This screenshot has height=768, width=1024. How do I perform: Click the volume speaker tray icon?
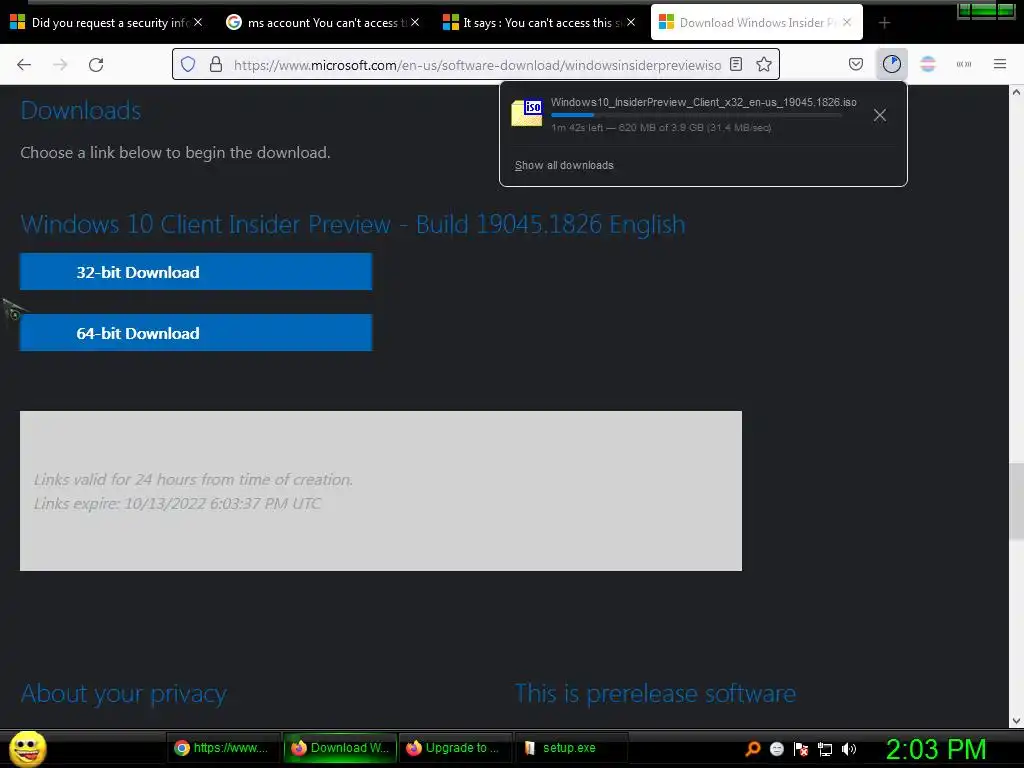pos(849,748)
